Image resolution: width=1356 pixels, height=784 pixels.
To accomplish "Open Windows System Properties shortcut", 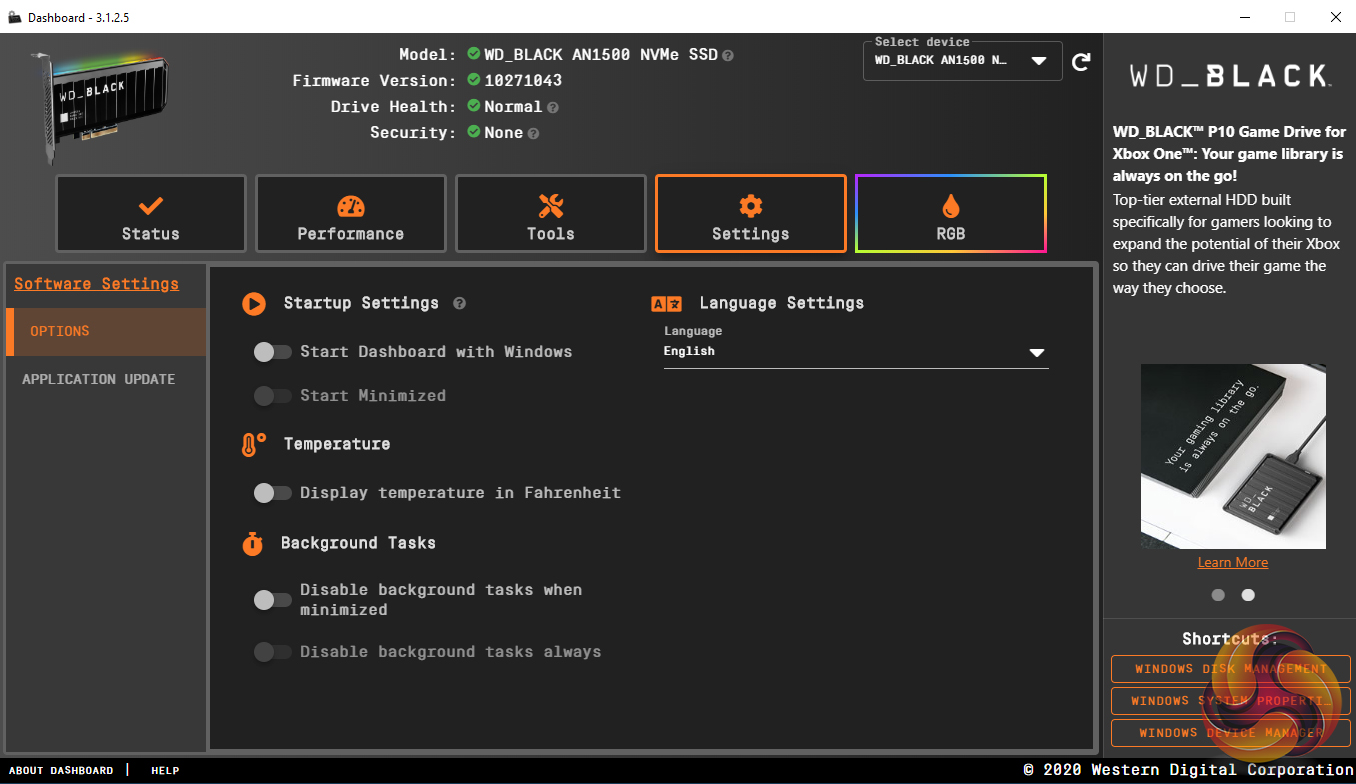I will click(1231, 701).
